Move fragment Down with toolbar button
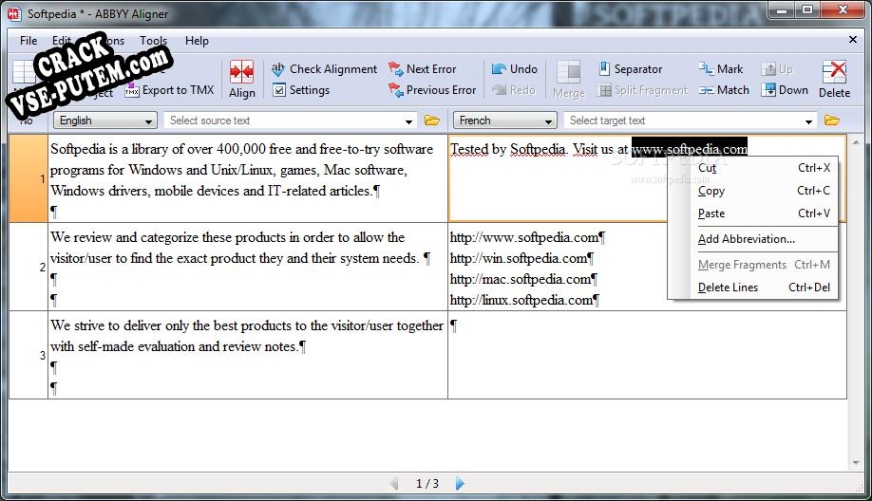The width and height of the screenshot is (872, 501). [785, 90]
